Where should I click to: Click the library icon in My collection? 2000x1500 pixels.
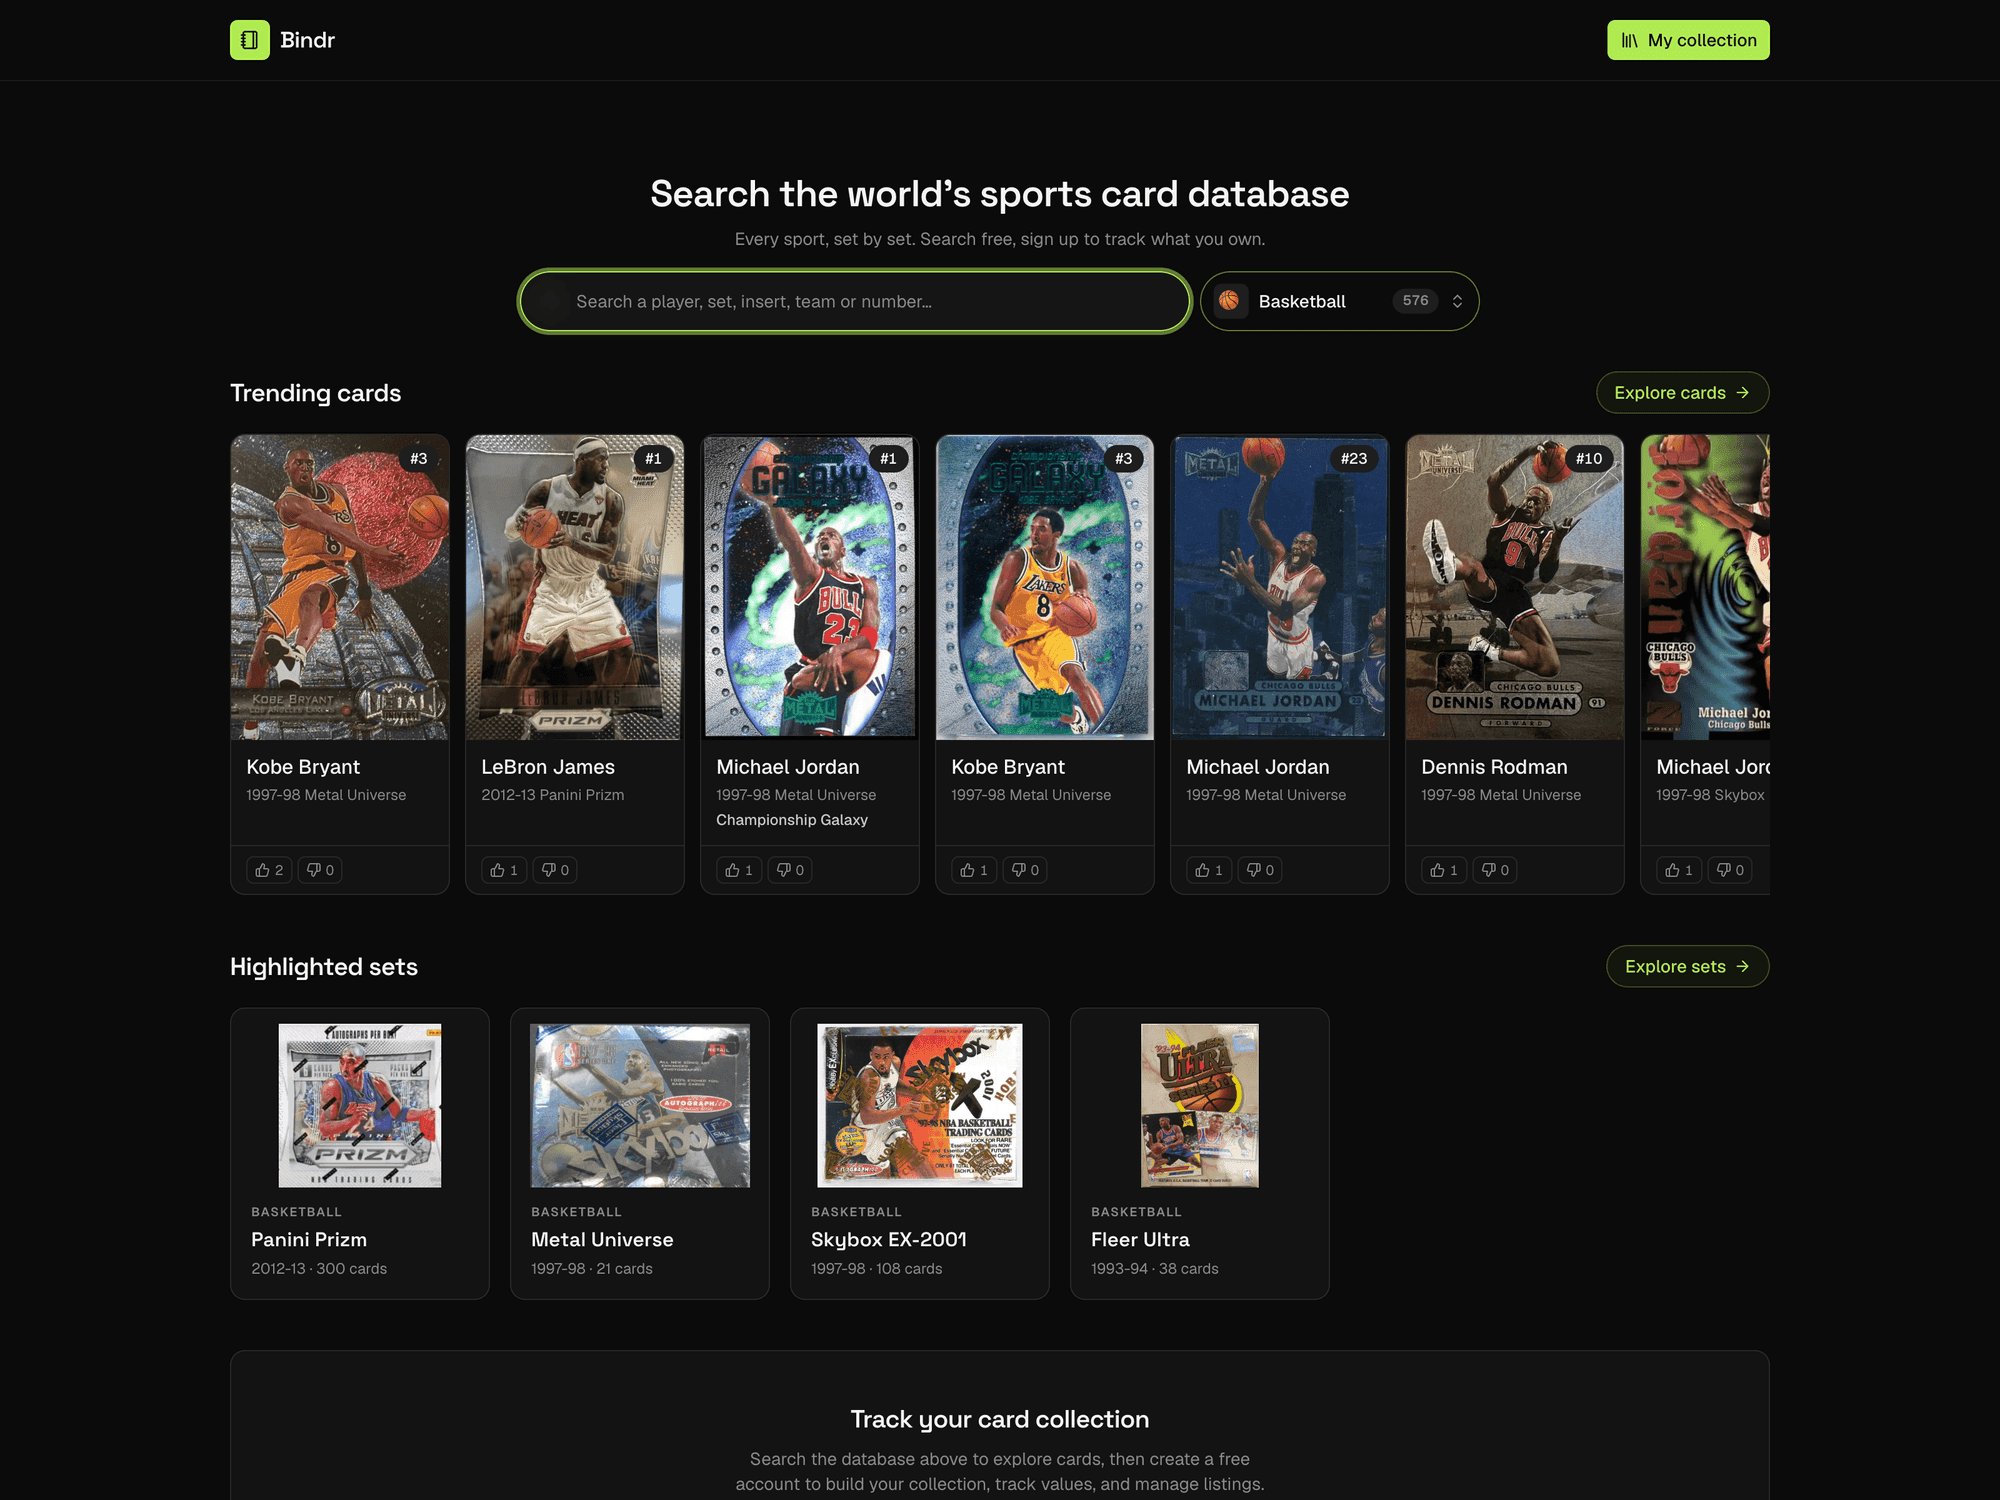1630,40
